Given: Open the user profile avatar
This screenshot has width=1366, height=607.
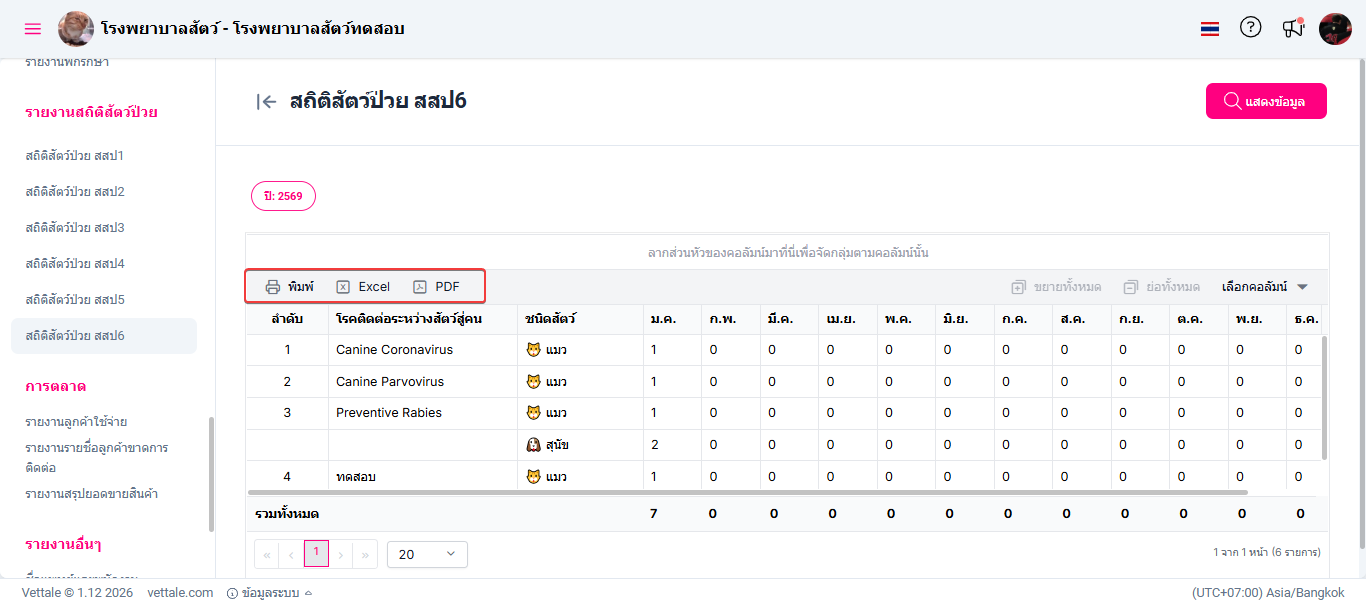Looking at the screenshot, I should click(1335, 29).
